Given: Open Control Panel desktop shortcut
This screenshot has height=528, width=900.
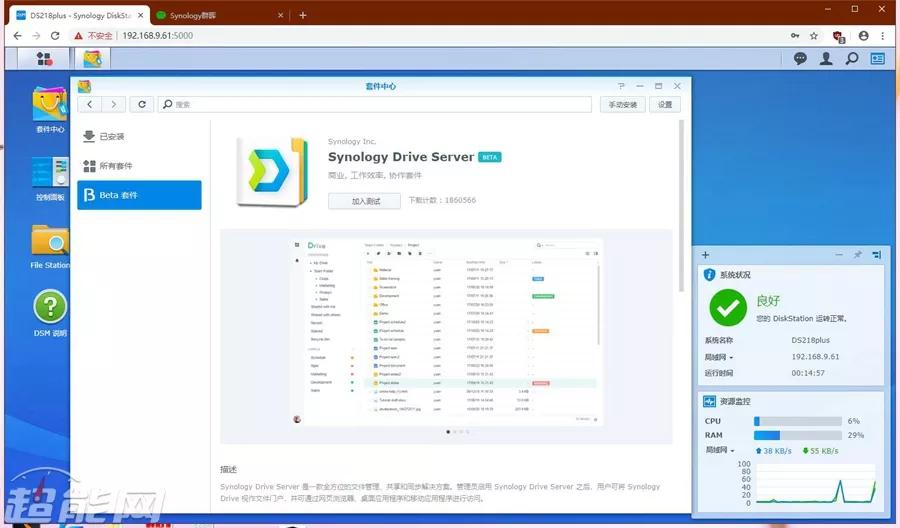Looking at the screenshot, I should click(50, 178).
